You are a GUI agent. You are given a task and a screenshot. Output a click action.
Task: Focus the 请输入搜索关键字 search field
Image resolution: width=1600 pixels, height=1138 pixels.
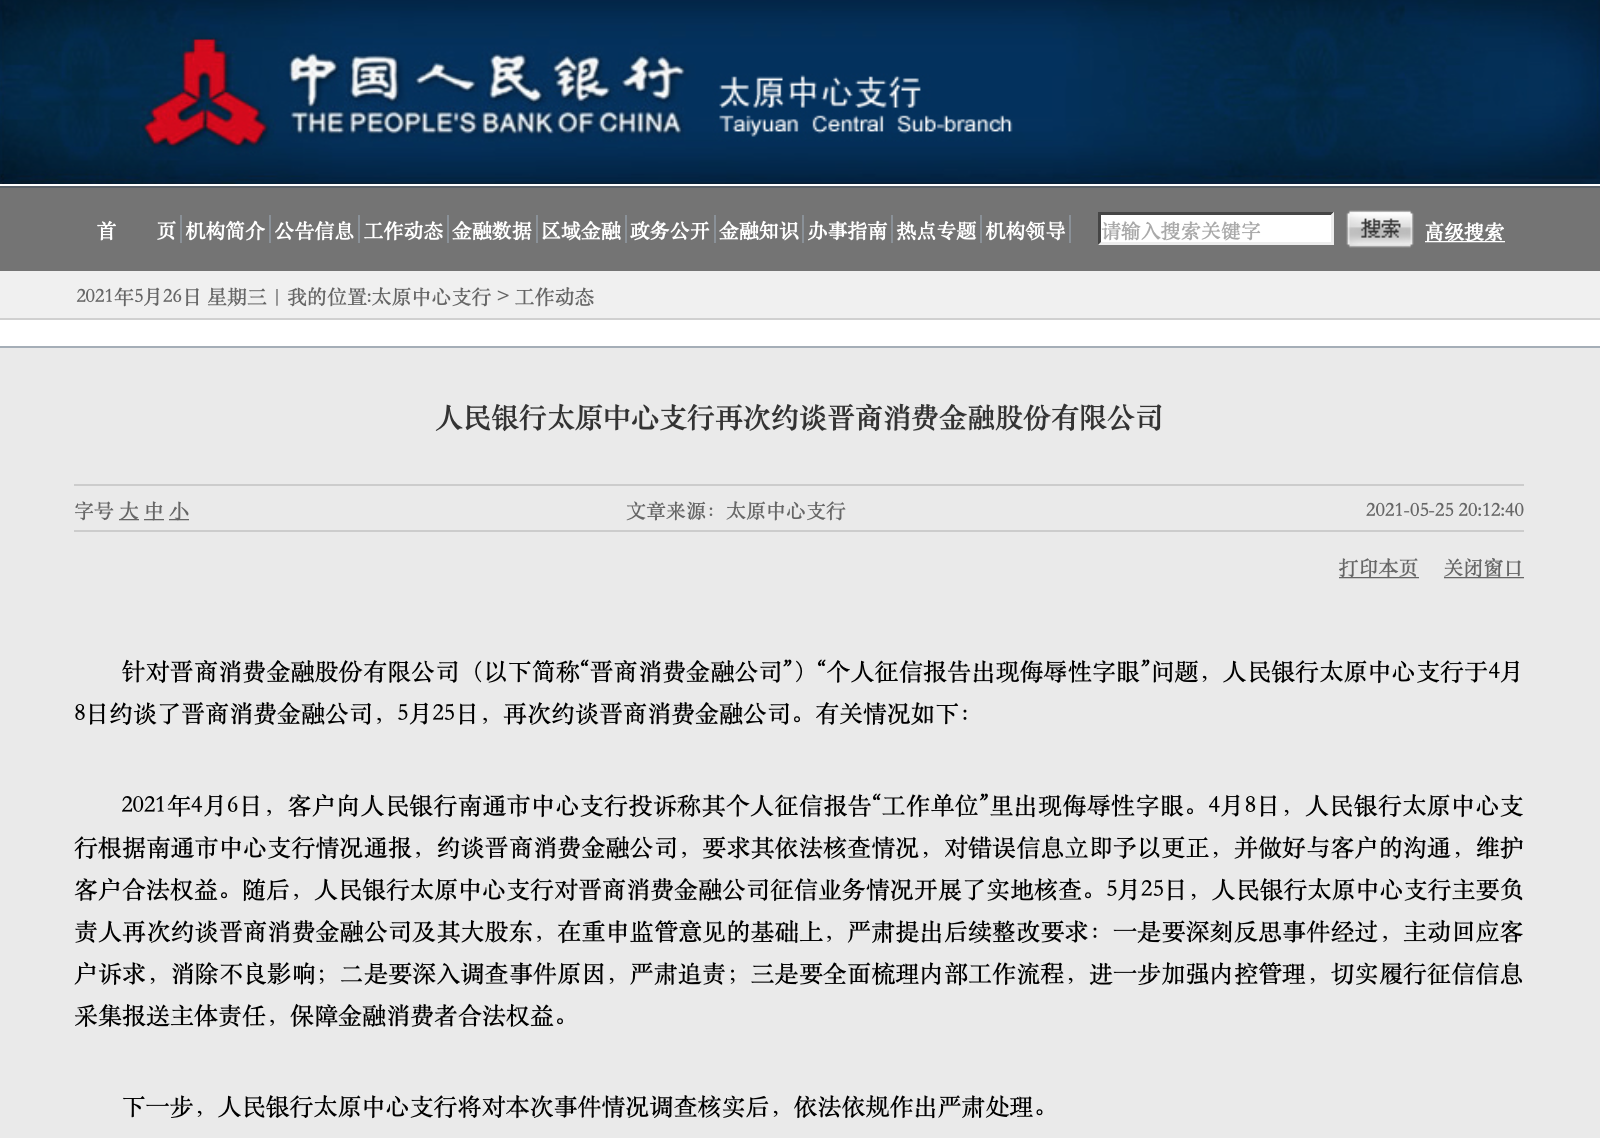[x=1216, y=229]
